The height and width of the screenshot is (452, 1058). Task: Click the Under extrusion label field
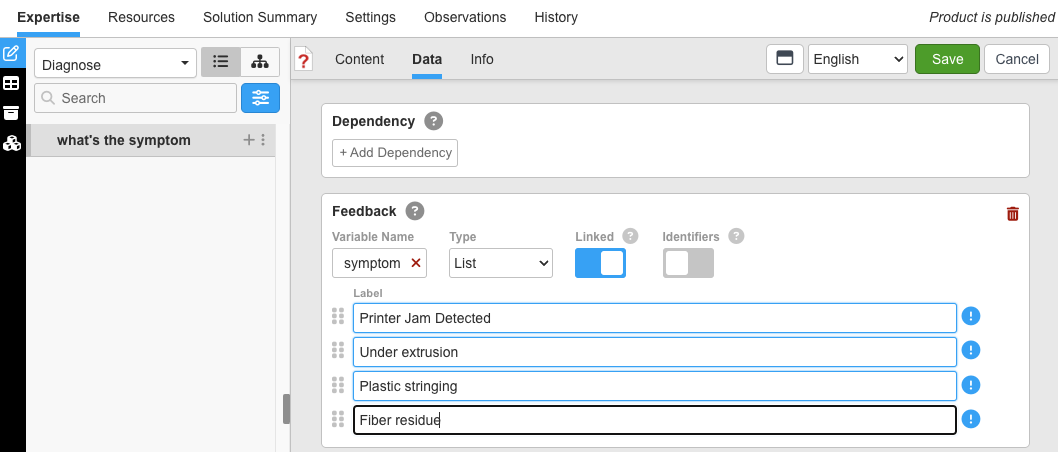click(x=654, y=352)
